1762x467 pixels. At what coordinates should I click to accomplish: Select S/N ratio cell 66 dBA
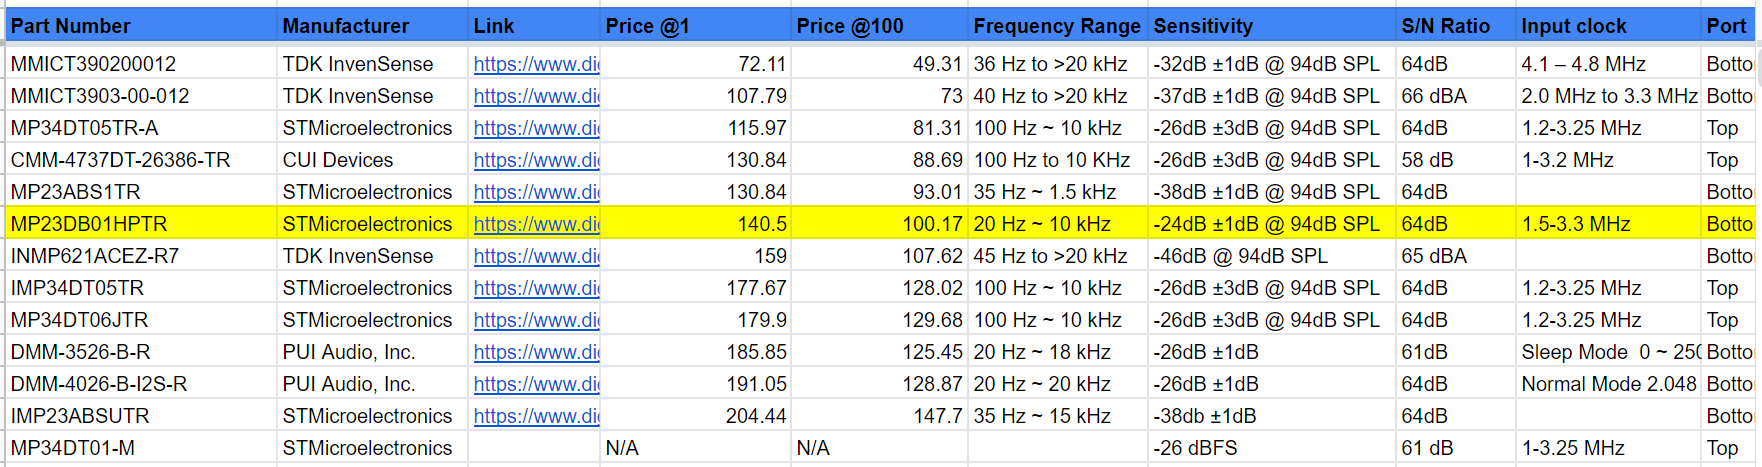click(x=1456, y=96)
